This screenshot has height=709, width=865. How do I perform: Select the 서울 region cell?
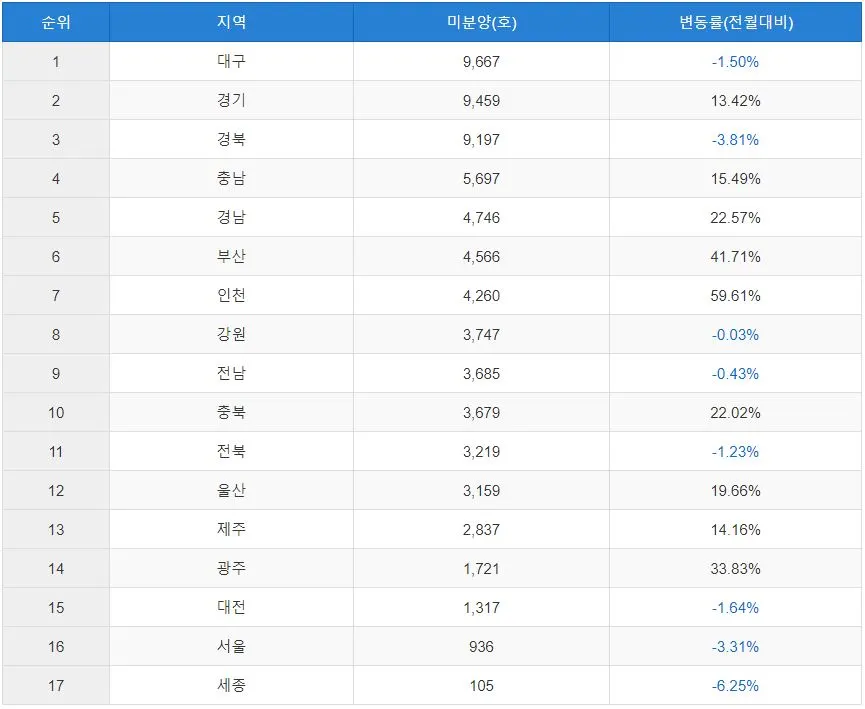[x=231, y=646]
